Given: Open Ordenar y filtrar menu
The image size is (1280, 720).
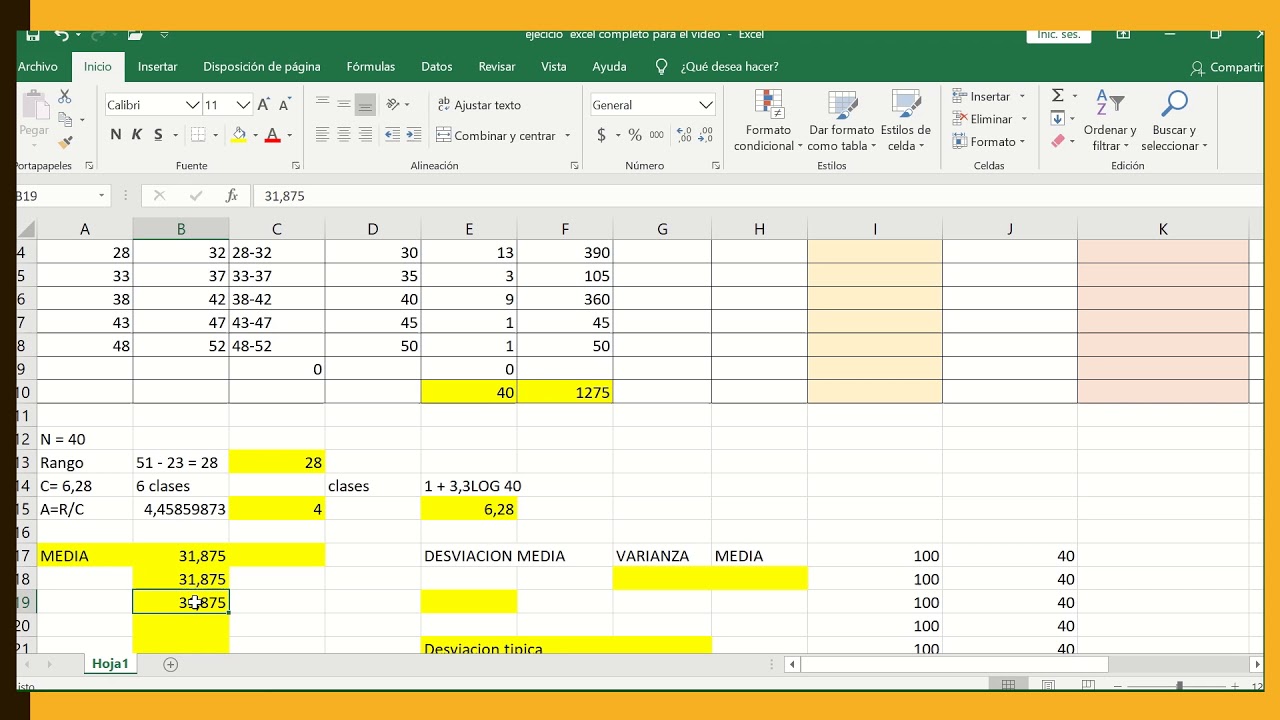Looking at the screenshot, I should click(x=1110, y=121).
